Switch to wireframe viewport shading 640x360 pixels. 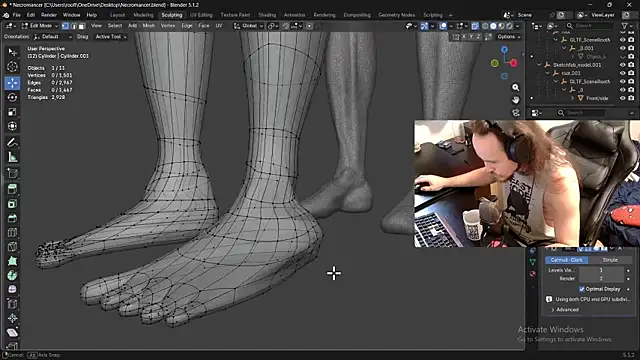(x=485, y=26)
